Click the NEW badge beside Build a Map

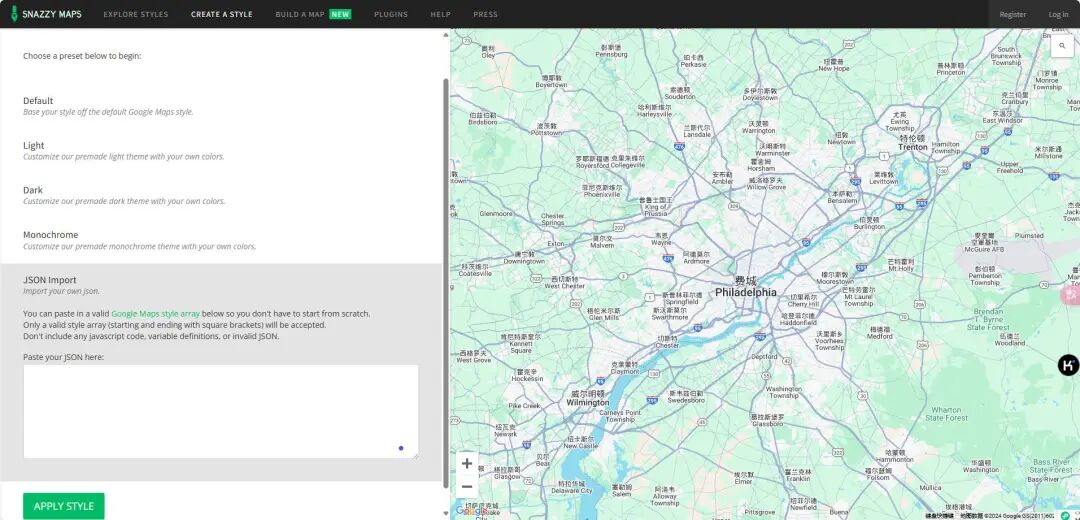click(340, 14)
